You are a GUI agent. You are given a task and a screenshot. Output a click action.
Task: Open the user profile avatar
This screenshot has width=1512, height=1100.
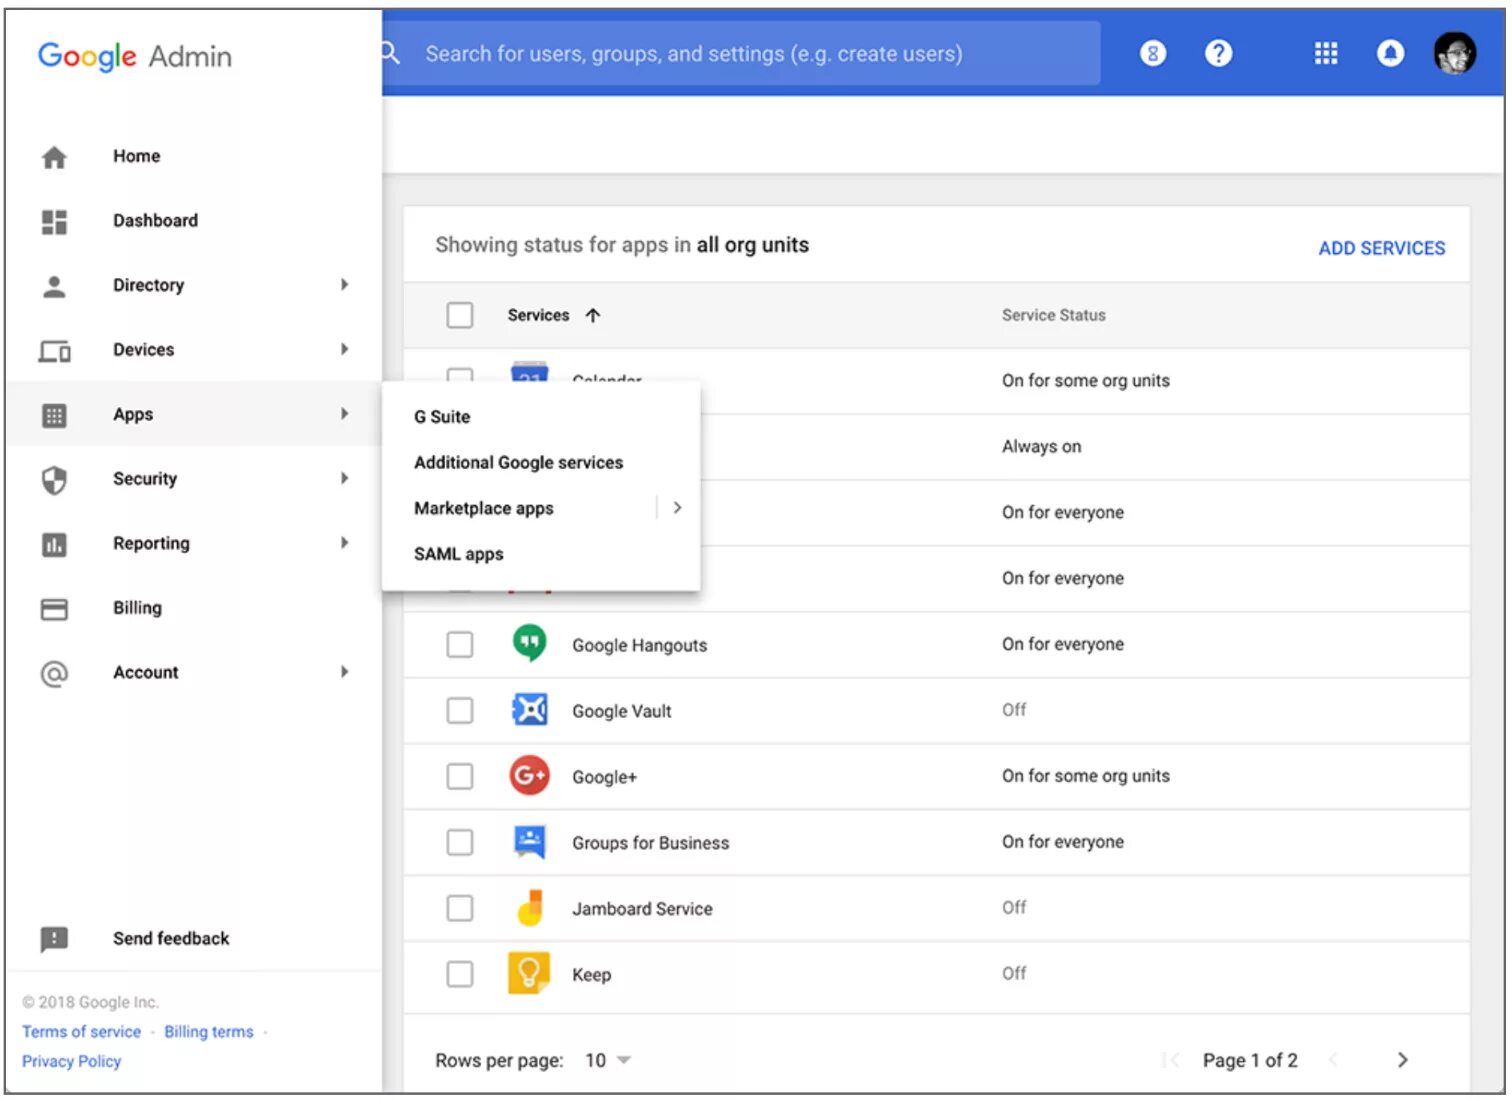pos(1455,53)
